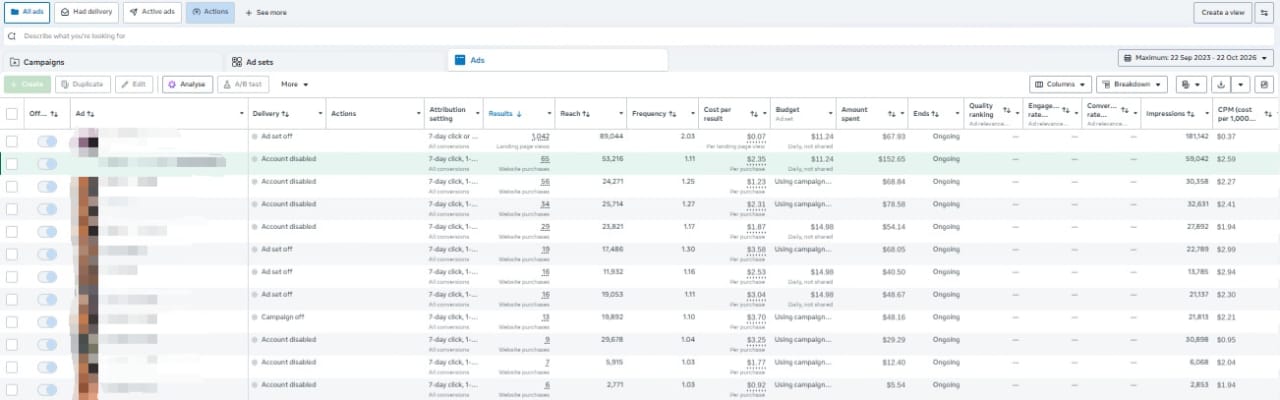Open the date range dropdown Maximum: 22 Sep 2023
1280x400 pixels.
(1196, 59)
